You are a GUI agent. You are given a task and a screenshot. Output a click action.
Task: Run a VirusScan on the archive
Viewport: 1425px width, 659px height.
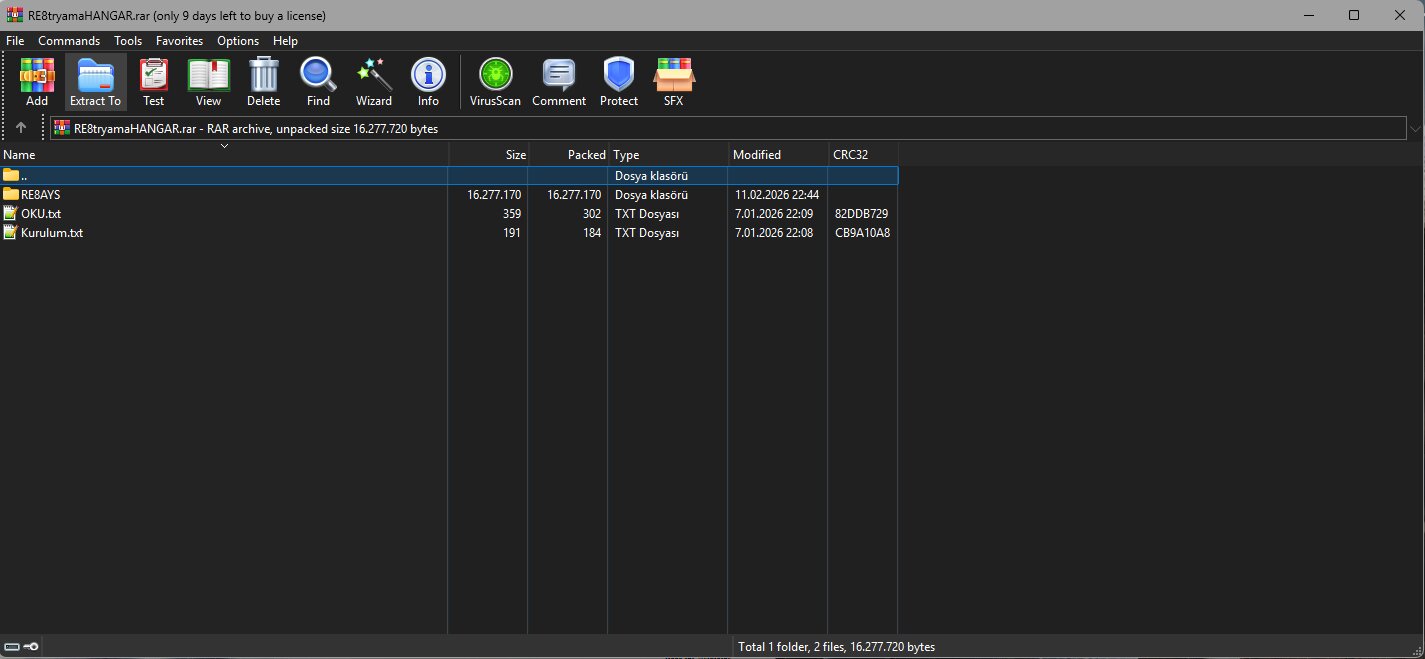click(x=494, y=81)
